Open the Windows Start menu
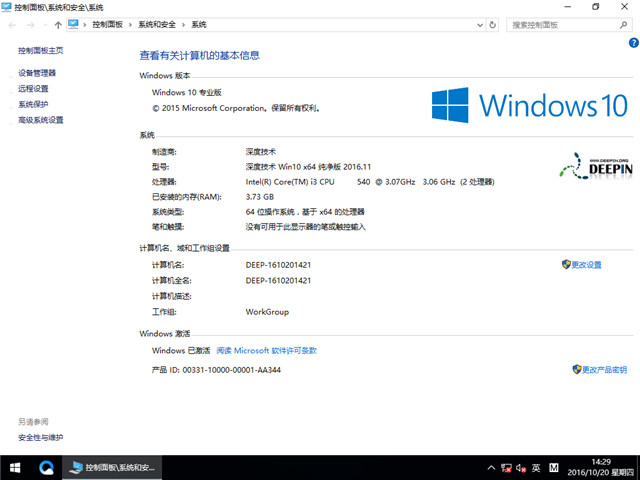This screenshot has width=640, height=480. (15, 467)
